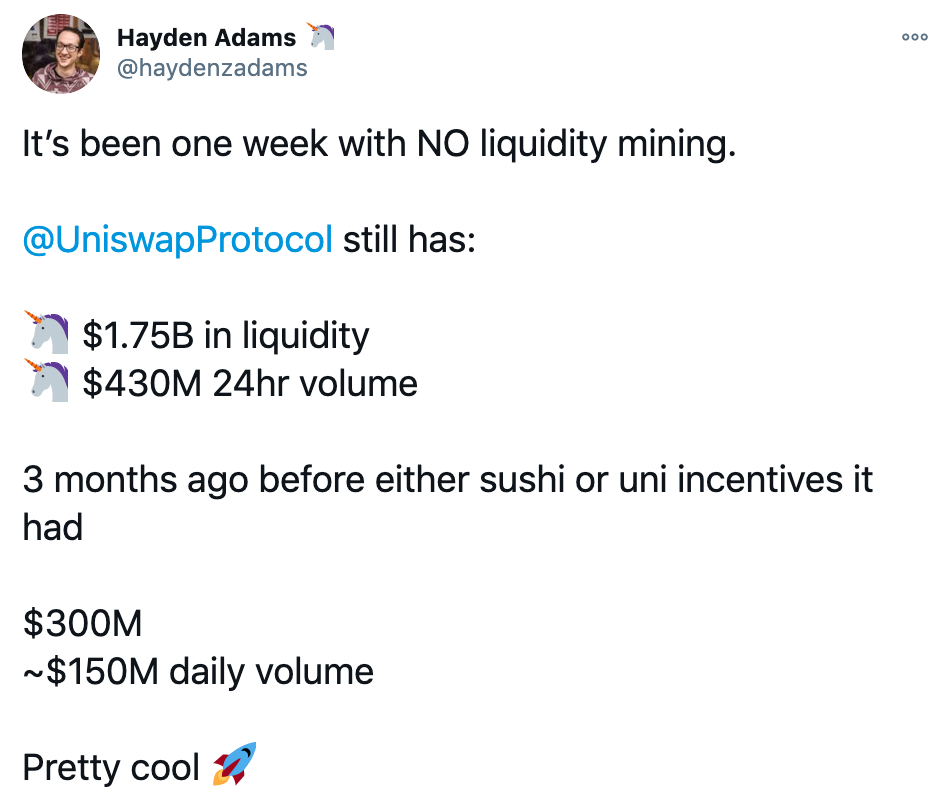This screenshot has width=940, height=804.
Task: Click the text '$1.75B in liquidity'
Action: coord(225,336)
